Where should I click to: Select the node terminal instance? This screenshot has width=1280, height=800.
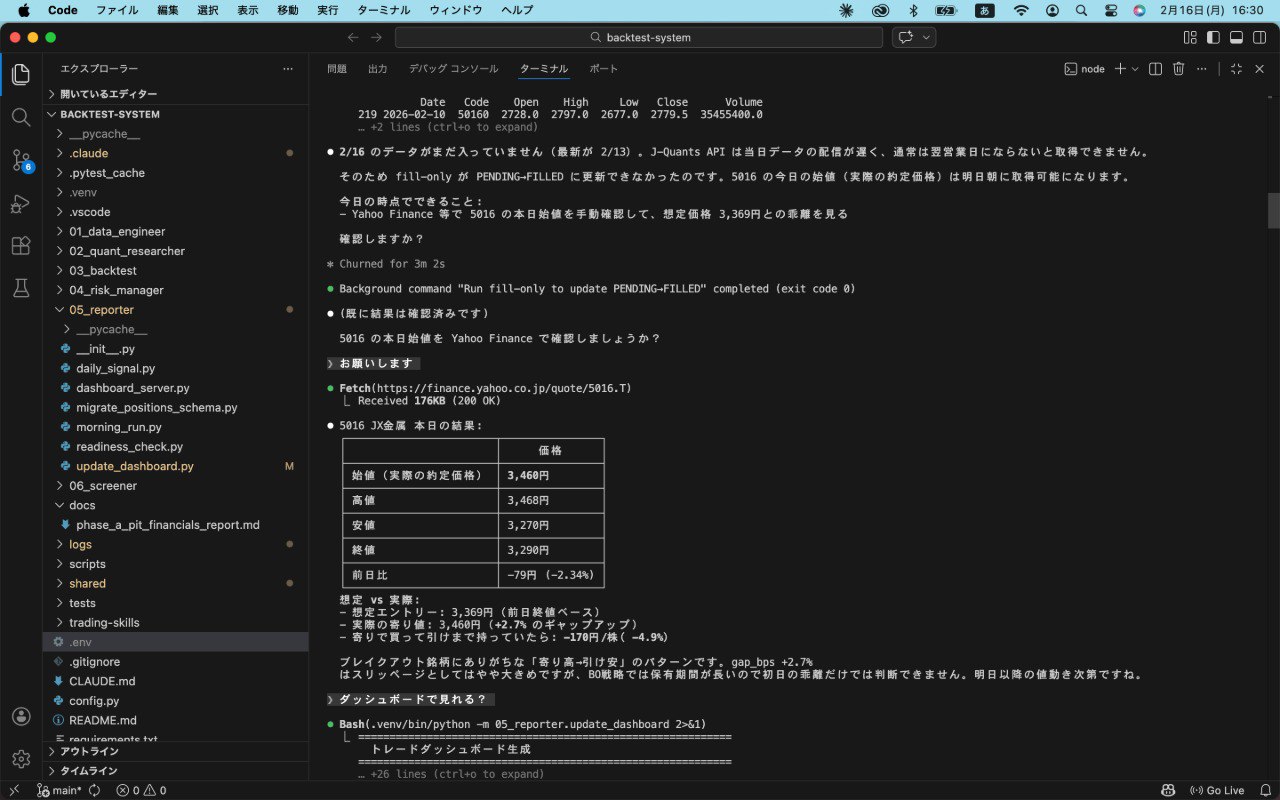pyautogui.click(x=1084, y=69)
